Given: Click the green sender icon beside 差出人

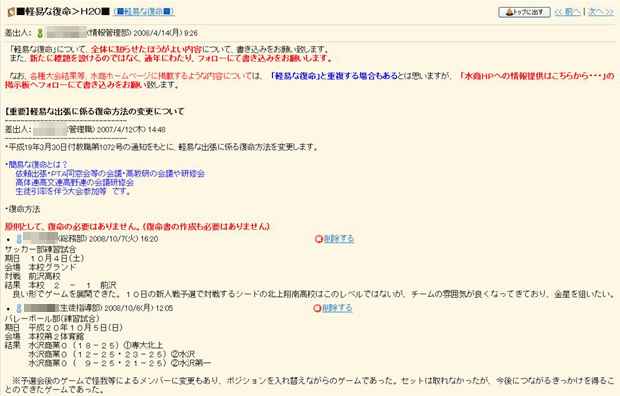Looking at the screenshot, I should pos(40,33).
